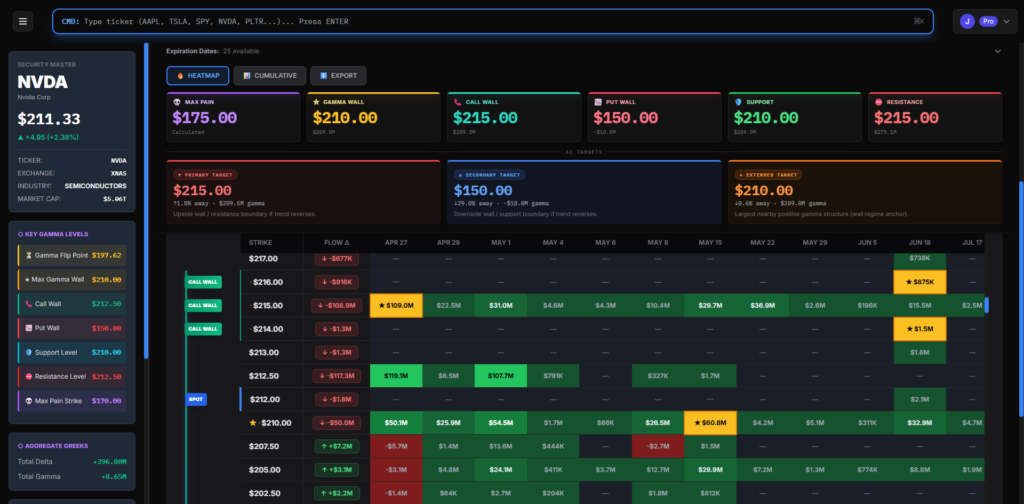Click the hourglass icon by Gamma Flip Point
Screen dimensions: 1024x504
click(28, 255)
